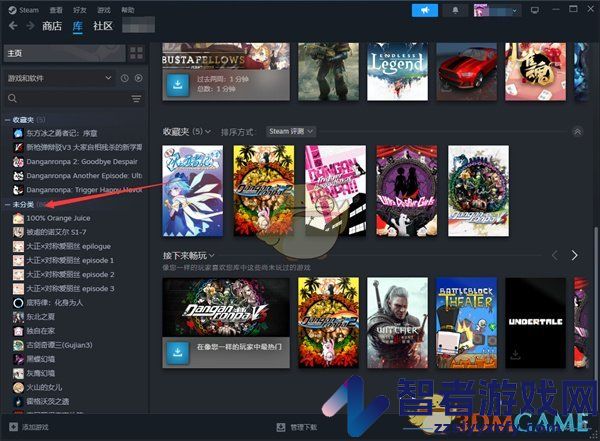Open Ultra Despair Girls cover in 收藏夹 shelf
The height and width of the screenshot is (441, 600).
[407, 191]
